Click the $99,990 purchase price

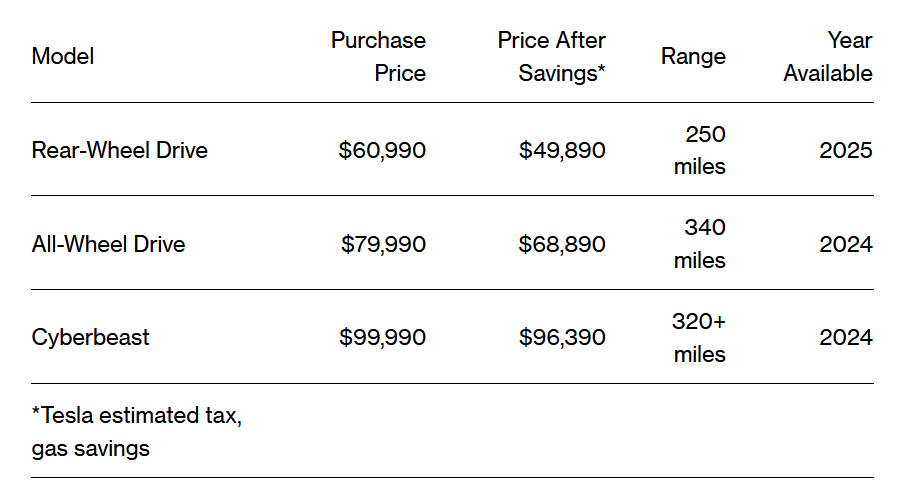pyautogui.click(x=382, y=337)
